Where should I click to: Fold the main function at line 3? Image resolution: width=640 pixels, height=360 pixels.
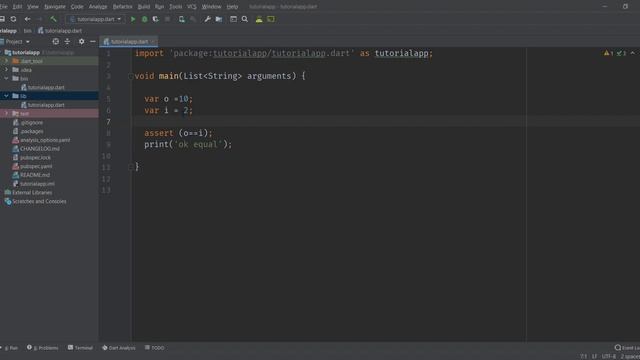click(x=131, y=76)
